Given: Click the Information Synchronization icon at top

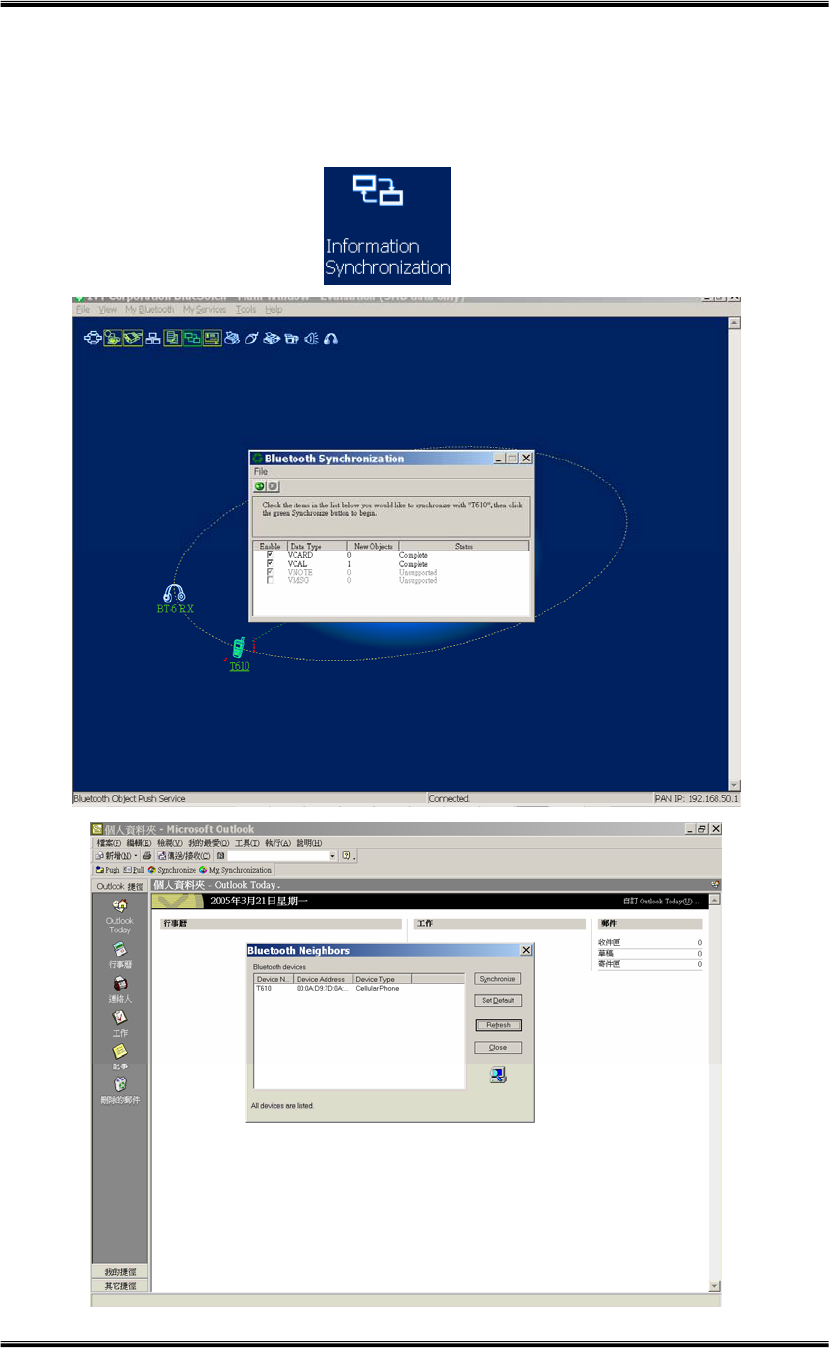Looking at the screenshot, I should (387, 224).
